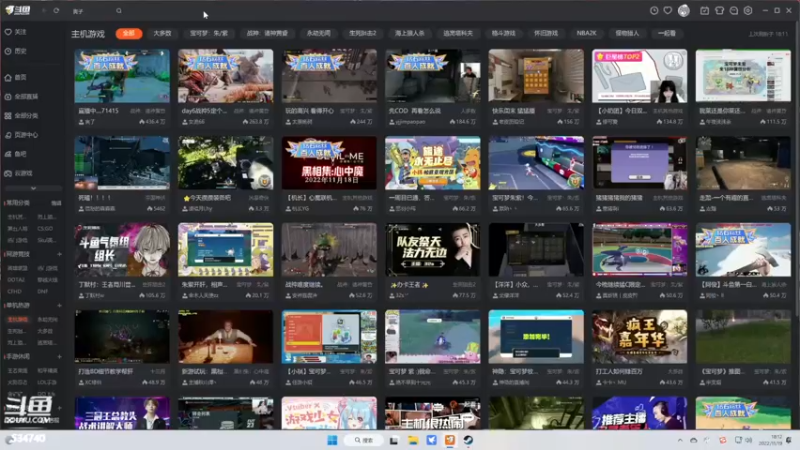Viewport: 800px width, 450px height.
Task: Open the 快乐周末 stream with 156万
Action: (536, 76)
